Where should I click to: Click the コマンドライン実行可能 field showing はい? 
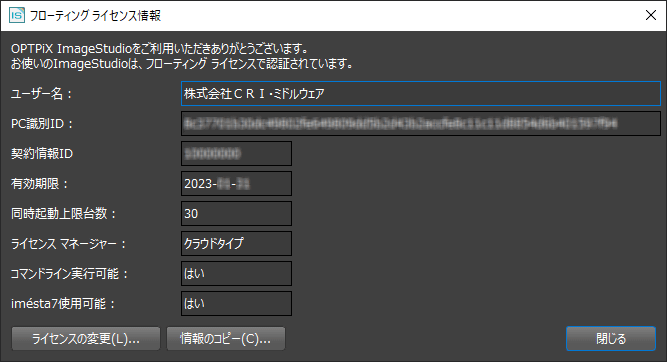pos(237,274)
